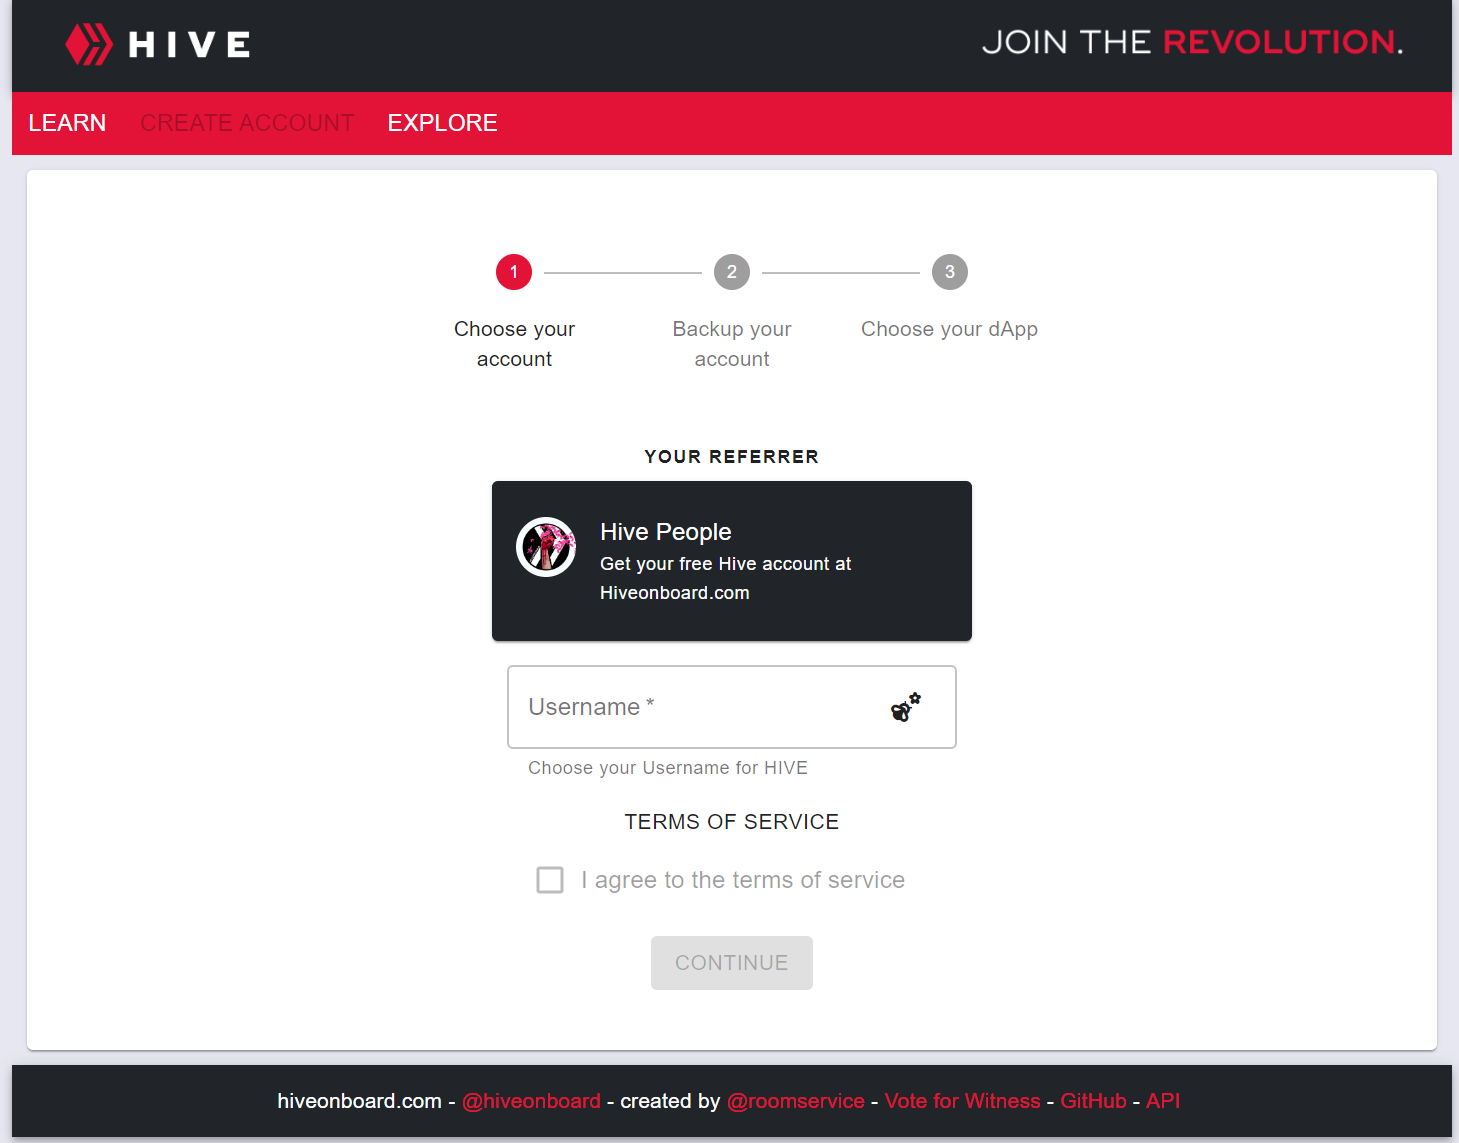Viewport: 1459px width, 1143px height.
Task: Open the @hiveonboard footer link
Action: click(531, 1101)
